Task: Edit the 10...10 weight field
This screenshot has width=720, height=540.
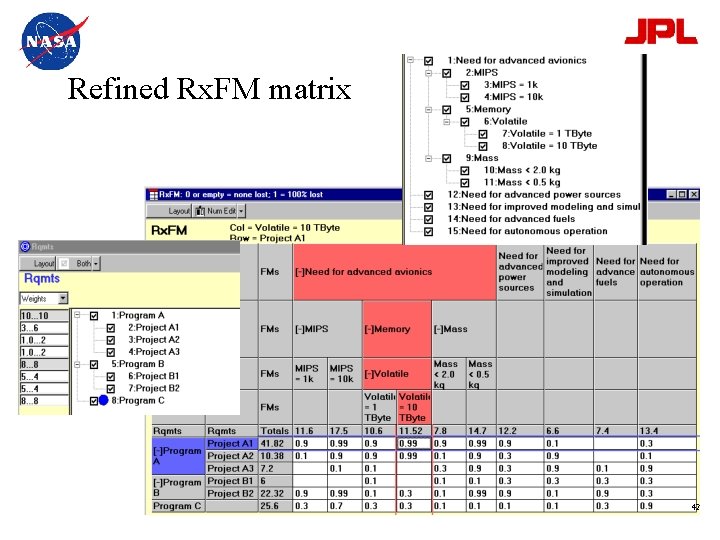Action: click(x=44, y=315)
